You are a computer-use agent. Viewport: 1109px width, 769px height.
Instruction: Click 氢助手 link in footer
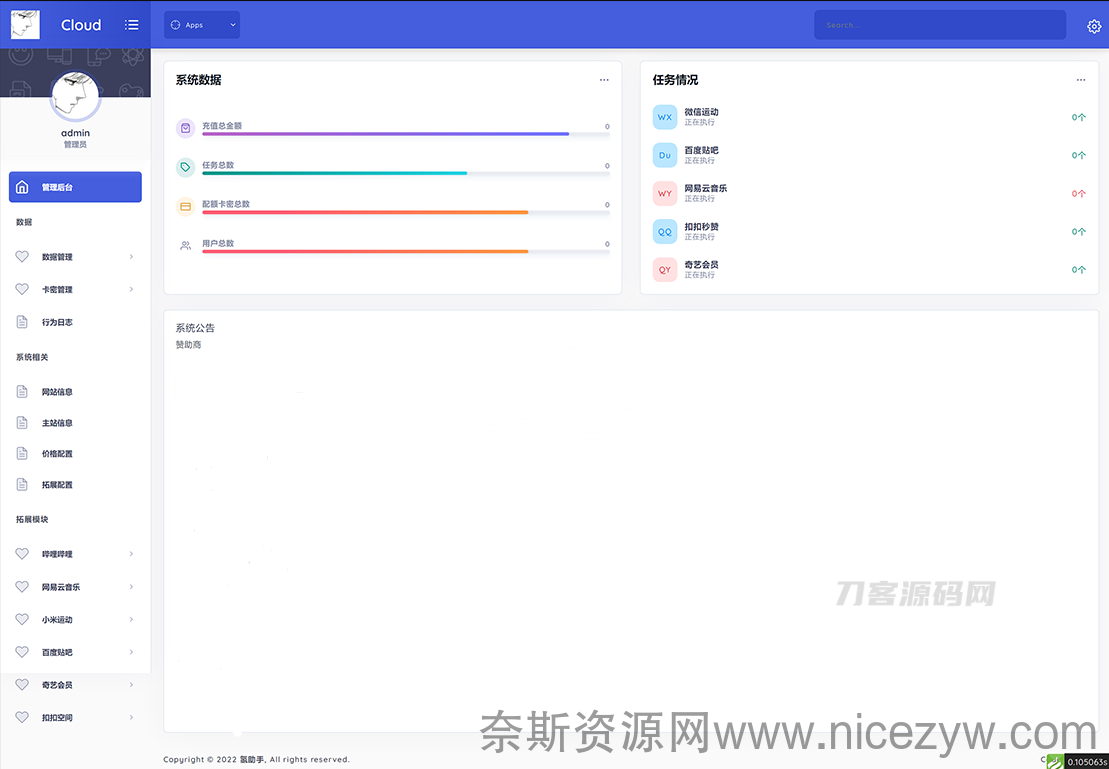coord(252,760)
